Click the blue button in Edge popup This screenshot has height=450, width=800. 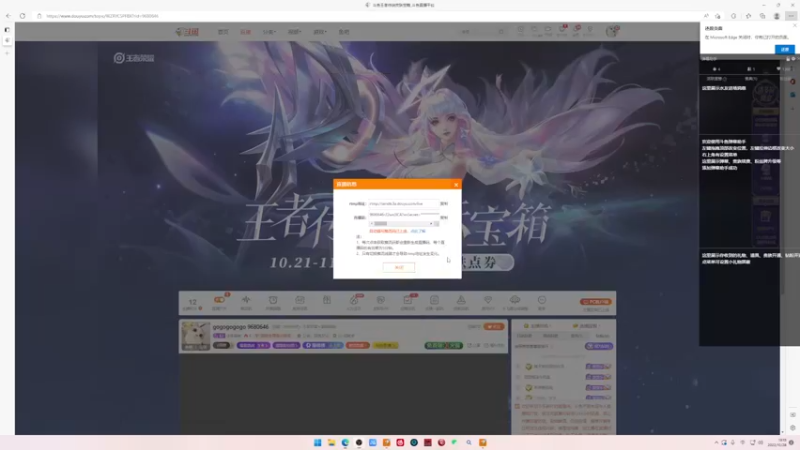(785, 49)
